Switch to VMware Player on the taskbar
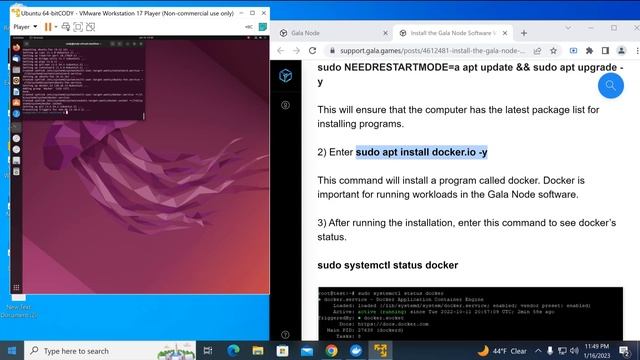640x360 pixels. [x=380, y=351]
